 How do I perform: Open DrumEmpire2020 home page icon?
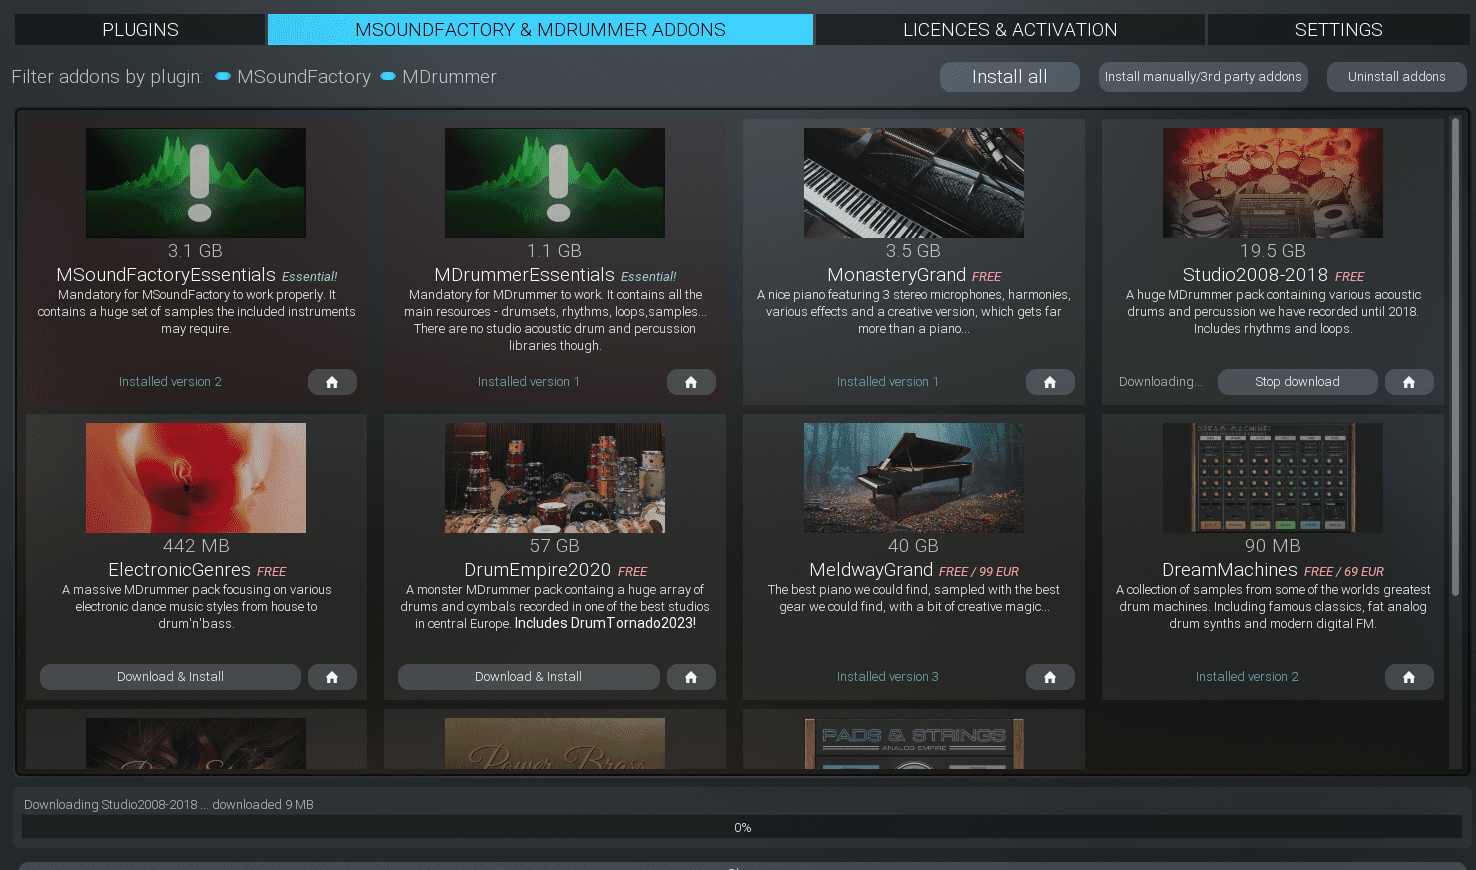[x=691, y=677]
